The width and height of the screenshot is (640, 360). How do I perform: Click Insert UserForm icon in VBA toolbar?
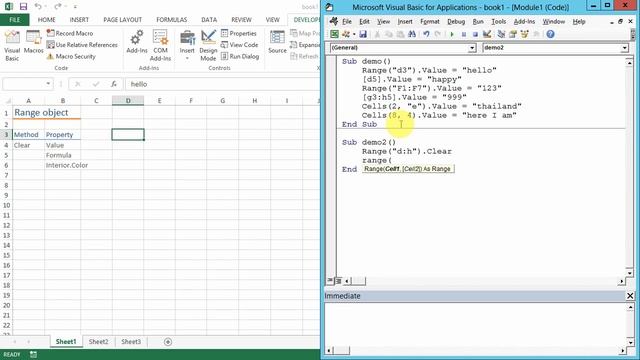pyautogui.click(x=346, y=34)
